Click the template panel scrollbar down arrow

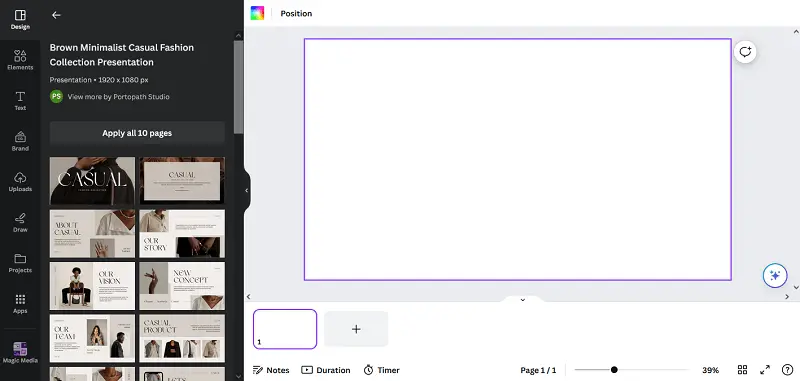(x=239, y=376)
